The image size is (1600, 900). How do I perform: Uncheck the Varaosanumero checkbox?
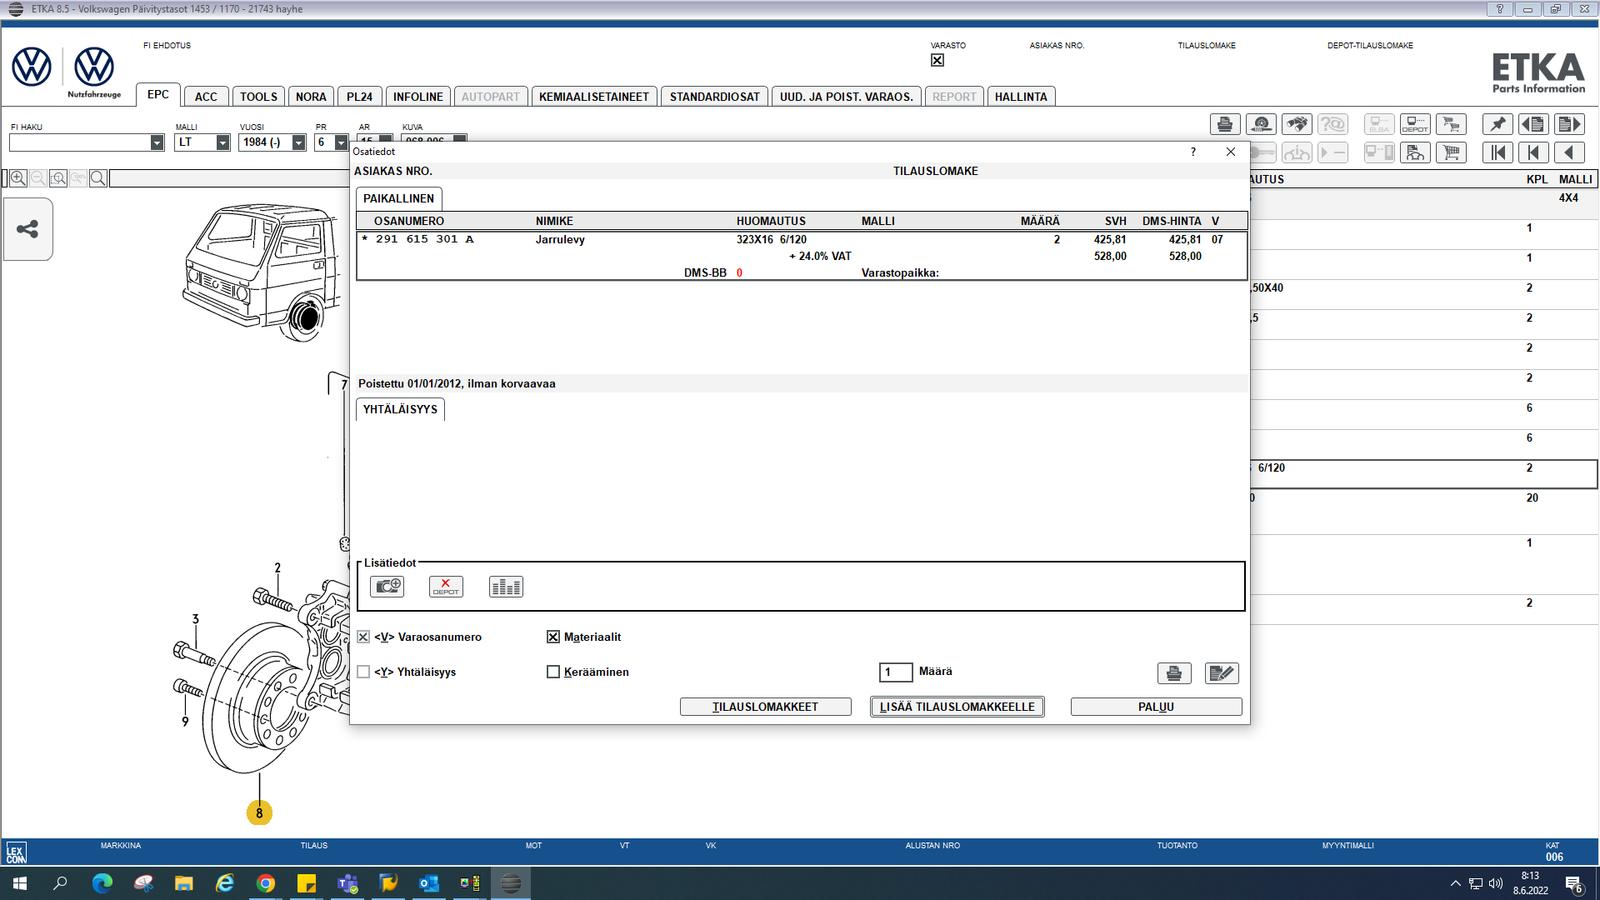pos(363,637)
